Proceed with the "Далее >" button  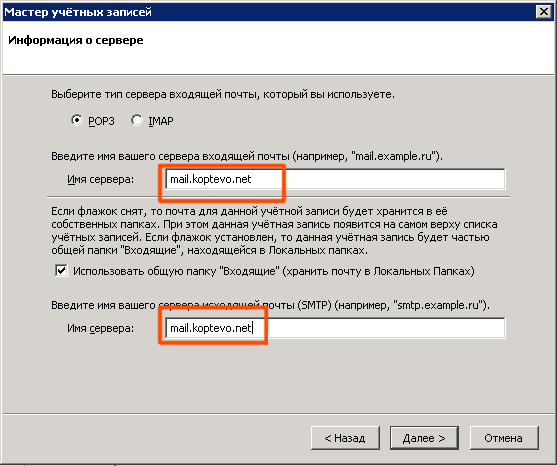pyautogui.click(x=424, y=438)
